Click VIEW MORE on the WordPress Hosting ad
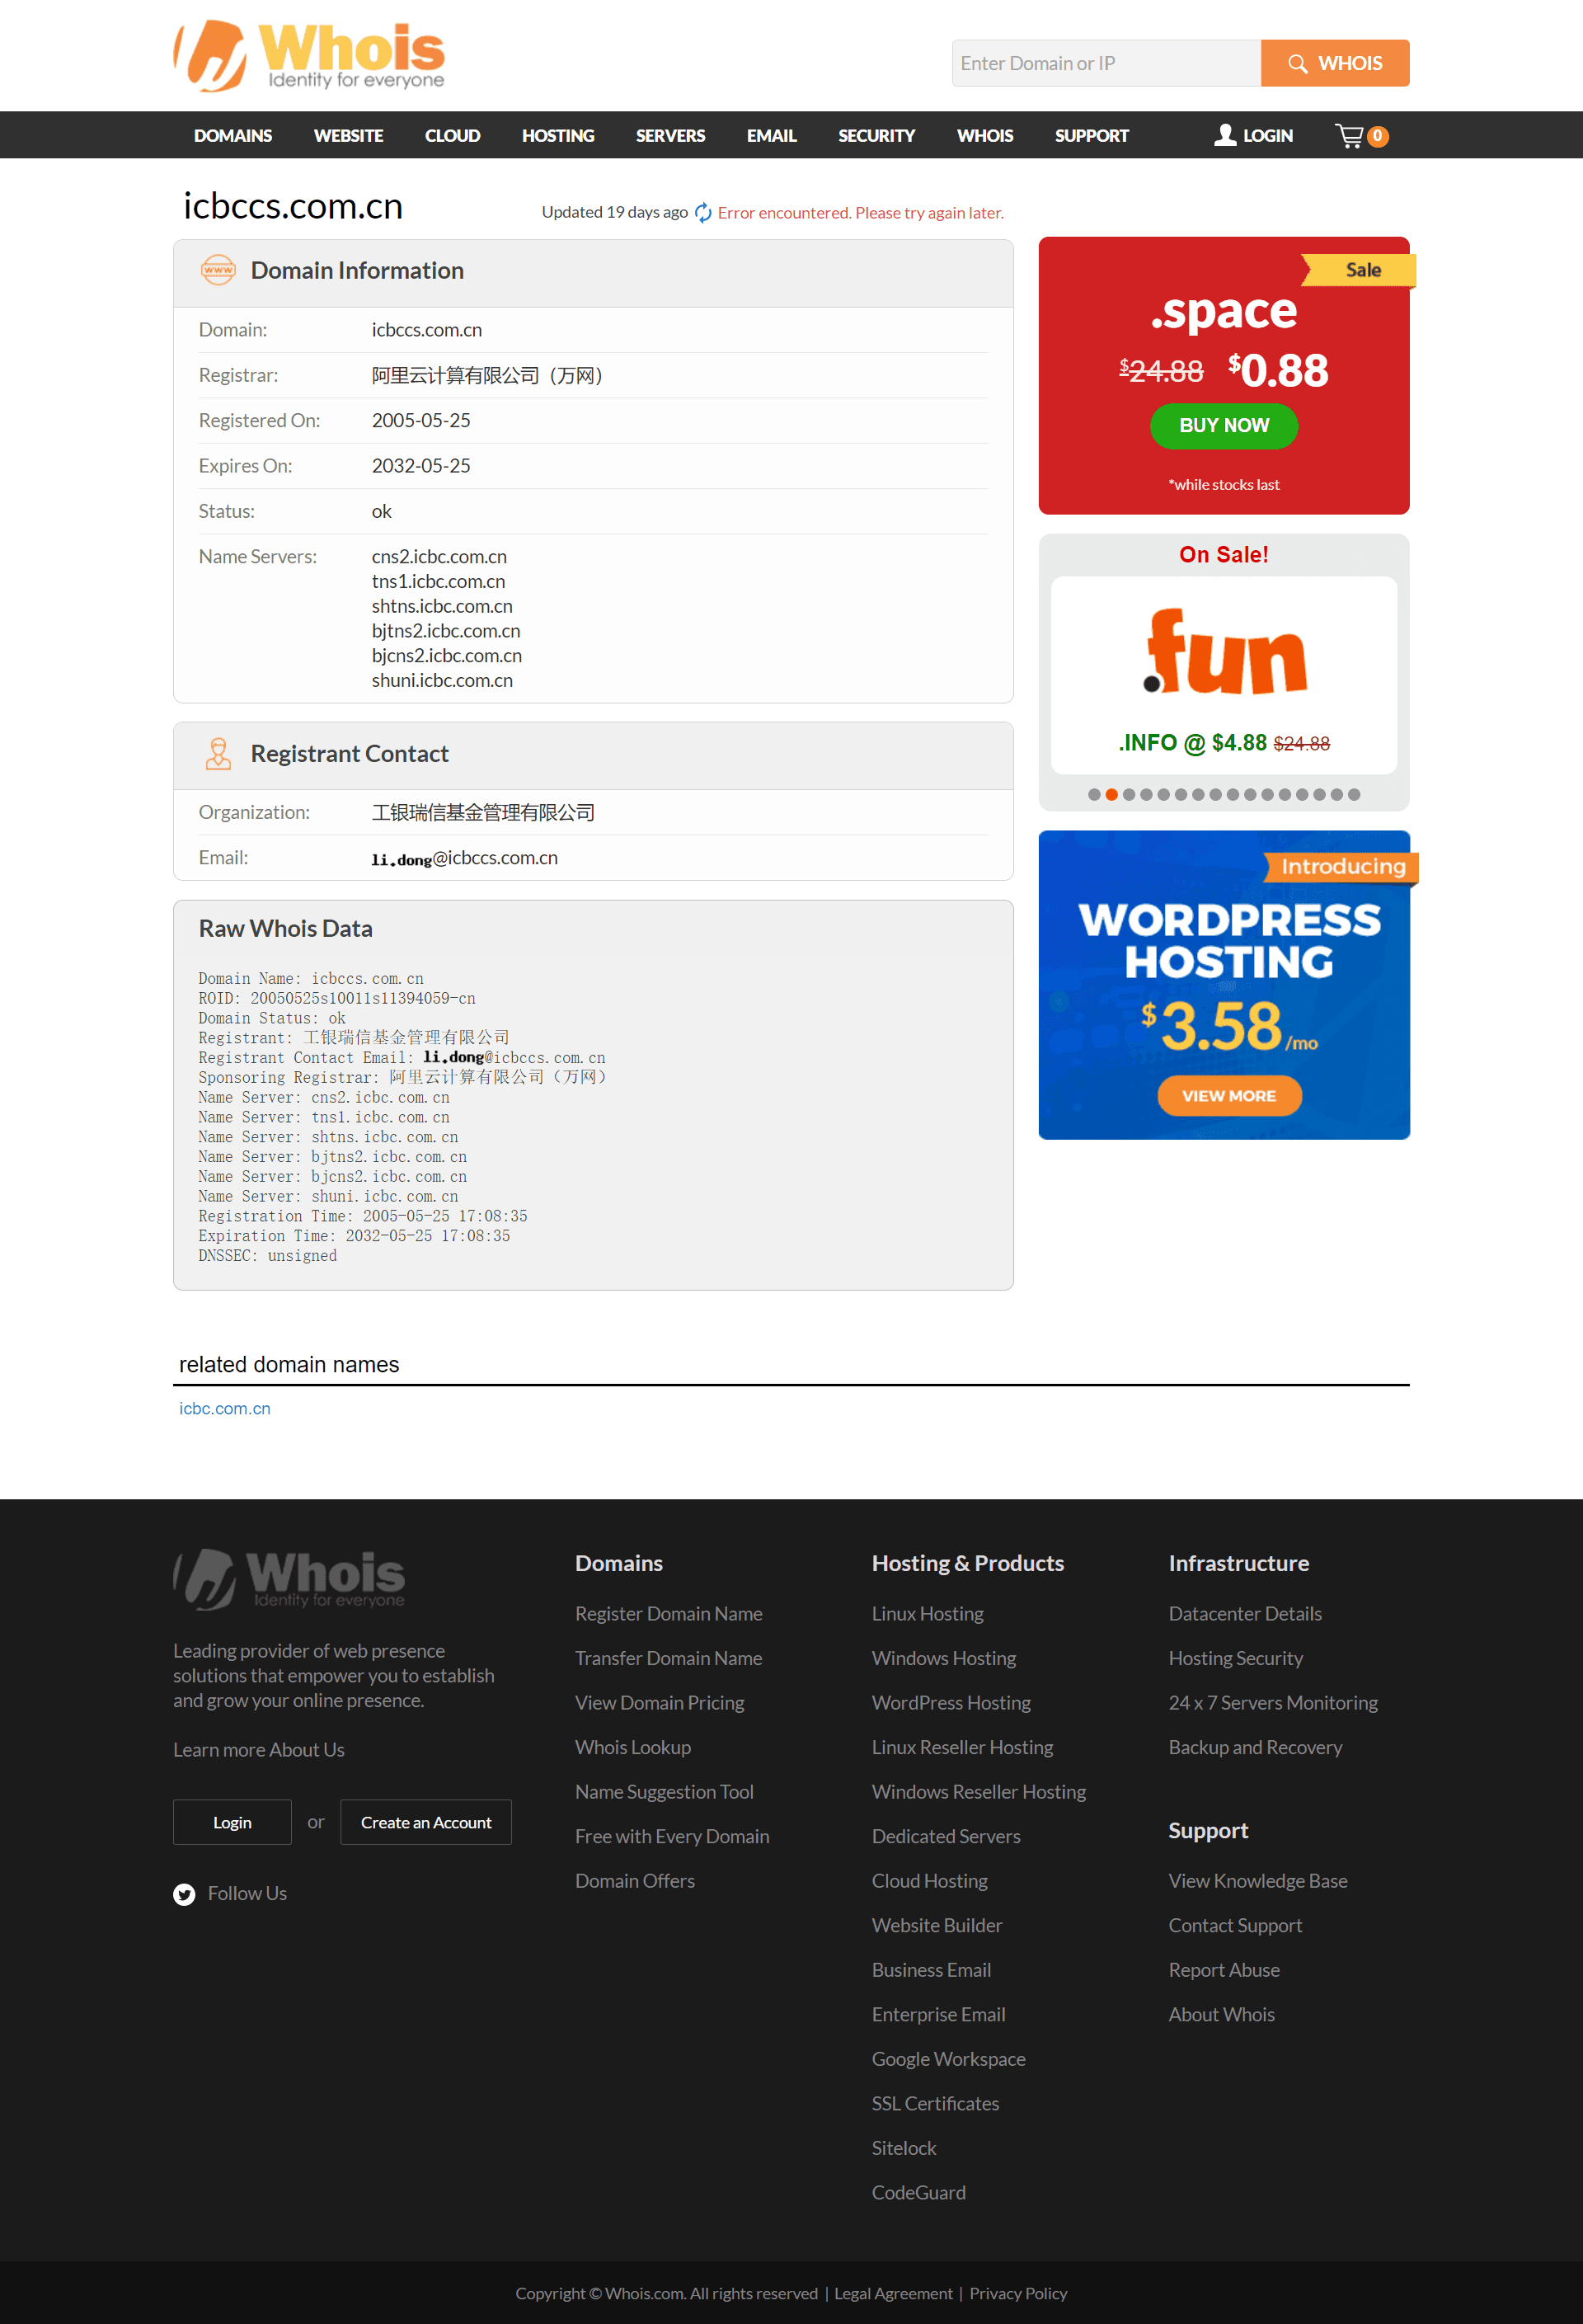Viewport: 1583px width, 2324px height. (1229, 1096)
